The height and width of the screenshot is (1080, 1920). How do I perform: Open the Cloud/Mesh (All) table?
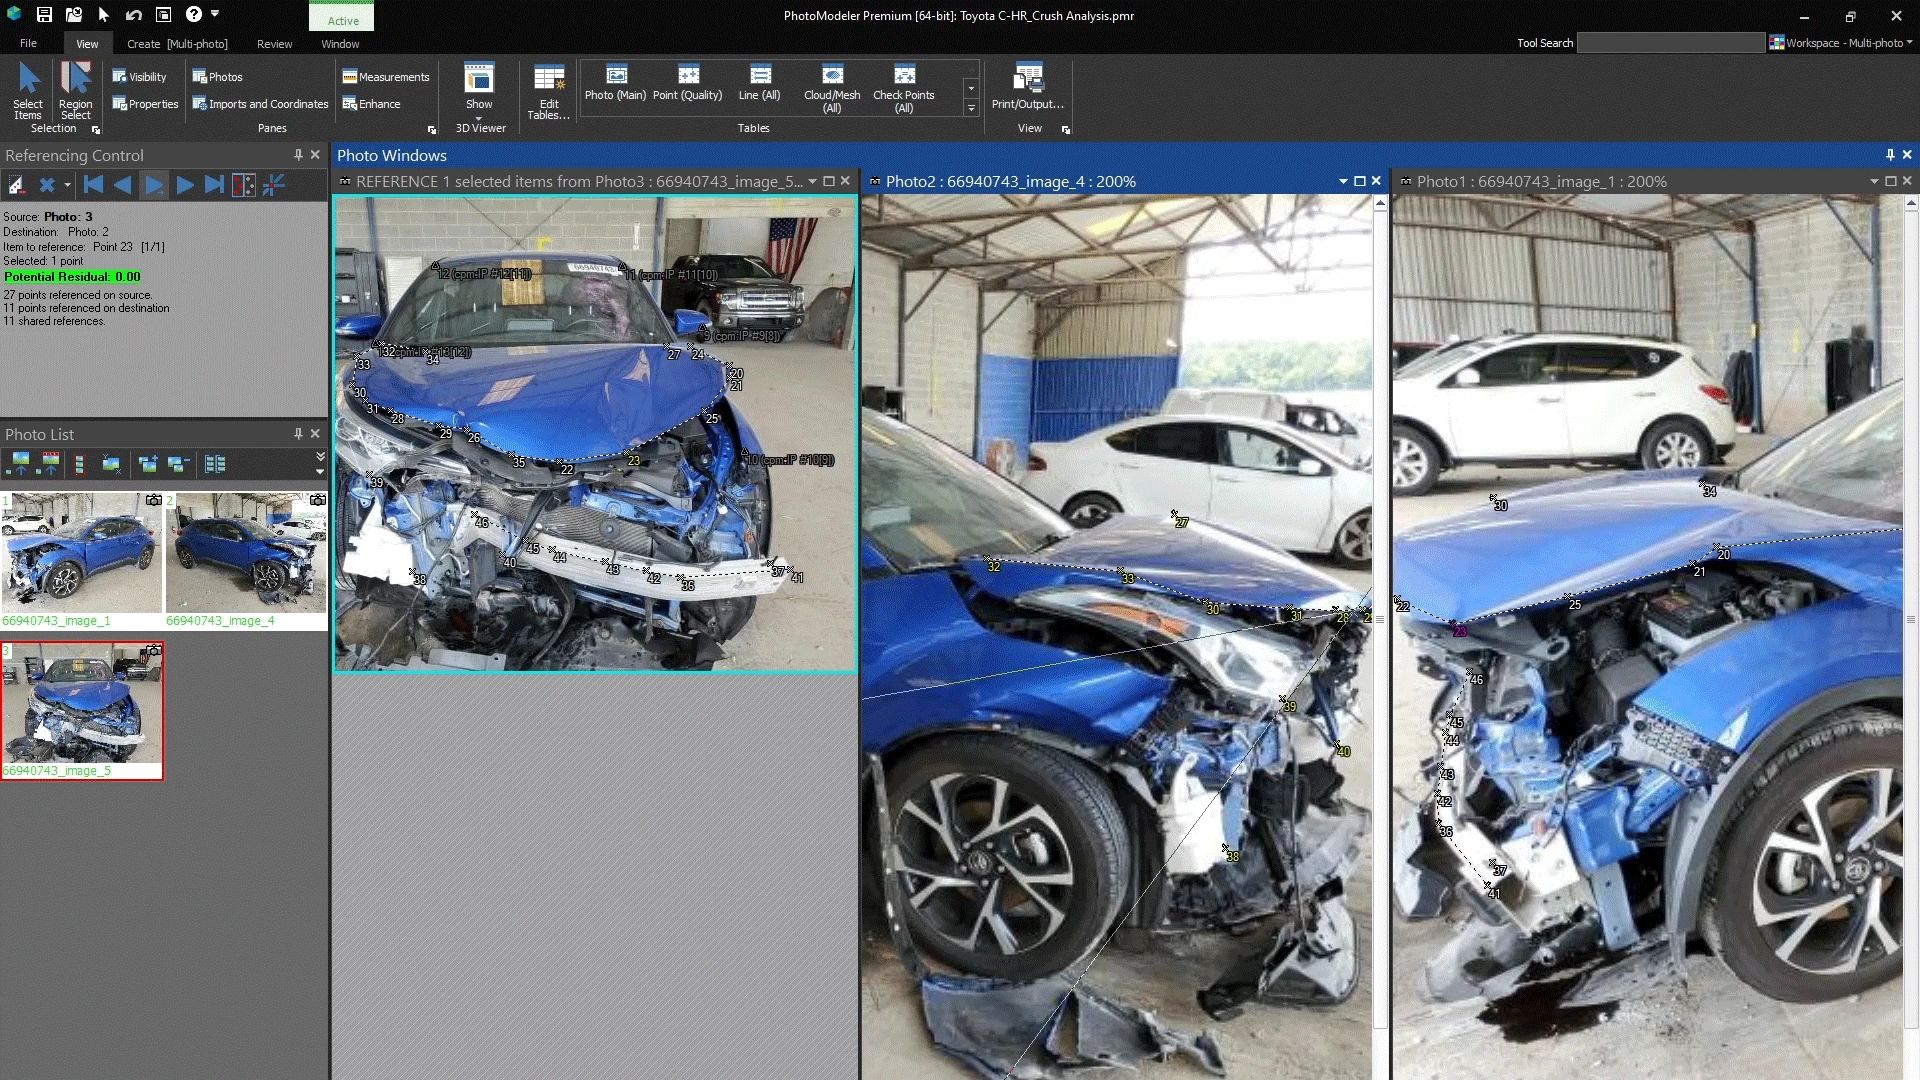click(x=831, y=85)
